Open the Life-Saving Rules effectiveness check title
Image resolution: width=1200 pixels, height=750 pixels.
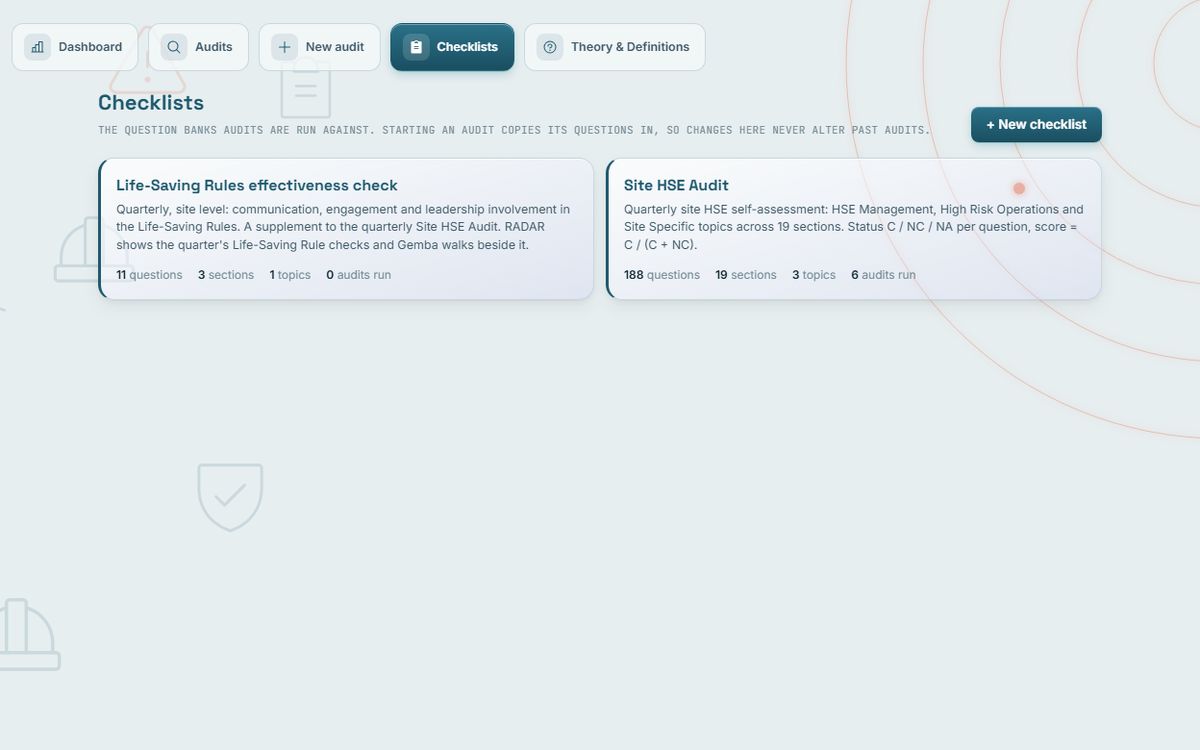[x=257, y=185]
